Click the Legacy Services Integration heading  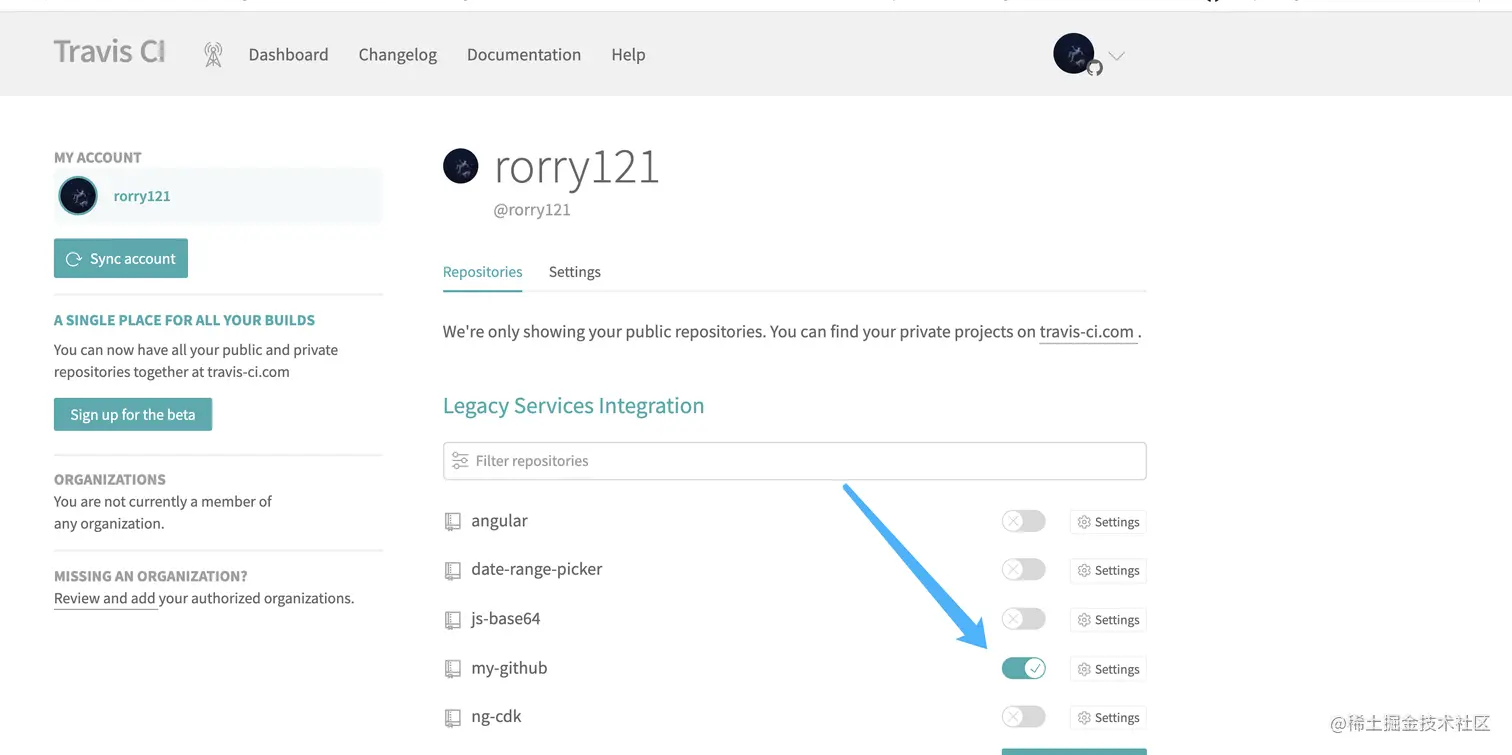coord(573,406)
